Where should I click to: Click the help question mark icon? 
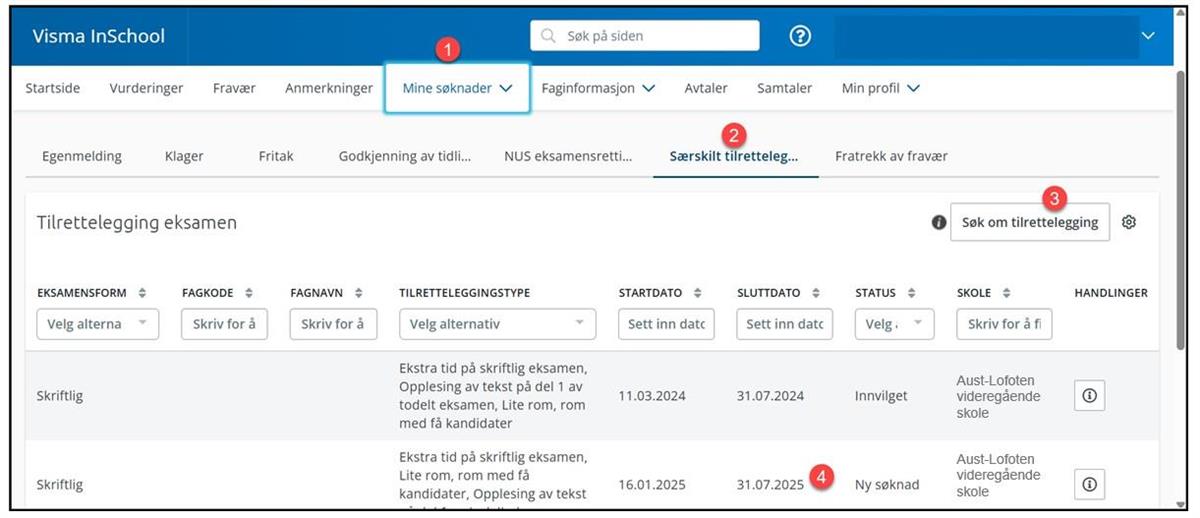click(x=799, y=36)
